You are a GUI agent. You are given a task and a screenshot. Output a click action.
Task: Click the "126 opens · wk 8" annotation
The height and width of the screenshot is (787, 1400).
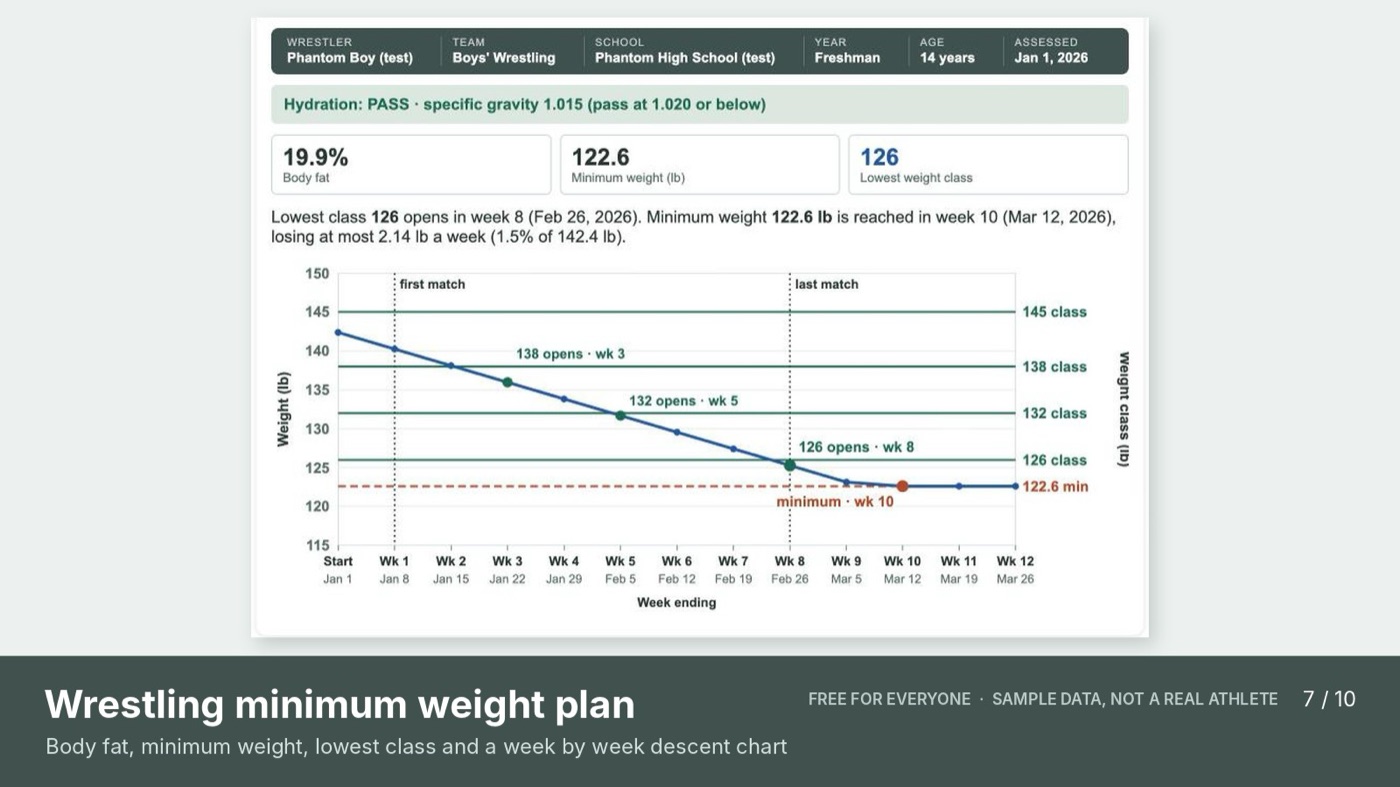[856, 447]
